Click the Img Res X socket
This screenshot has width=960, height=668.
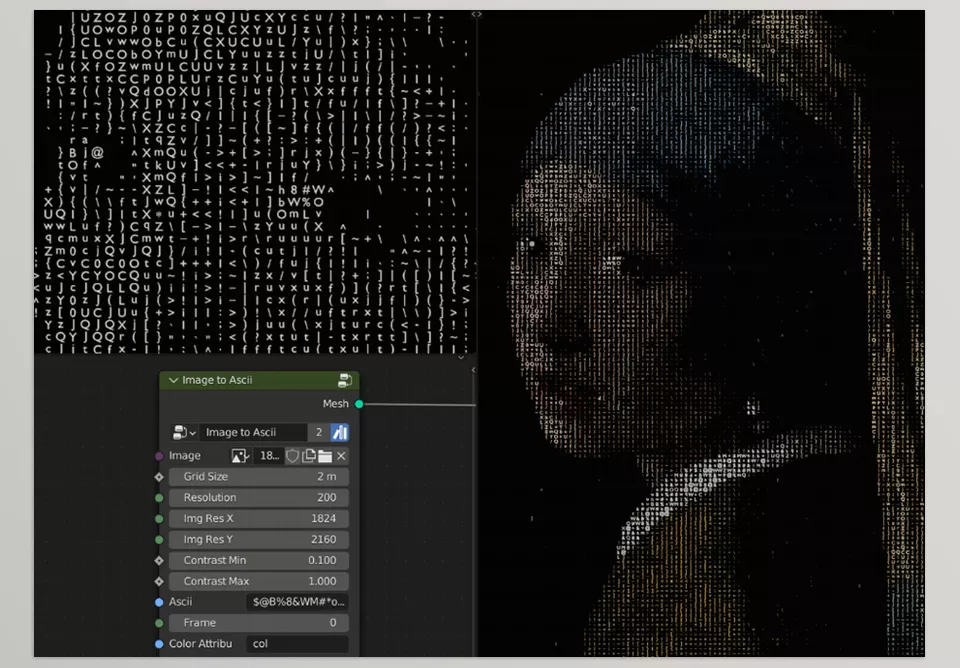159,519
